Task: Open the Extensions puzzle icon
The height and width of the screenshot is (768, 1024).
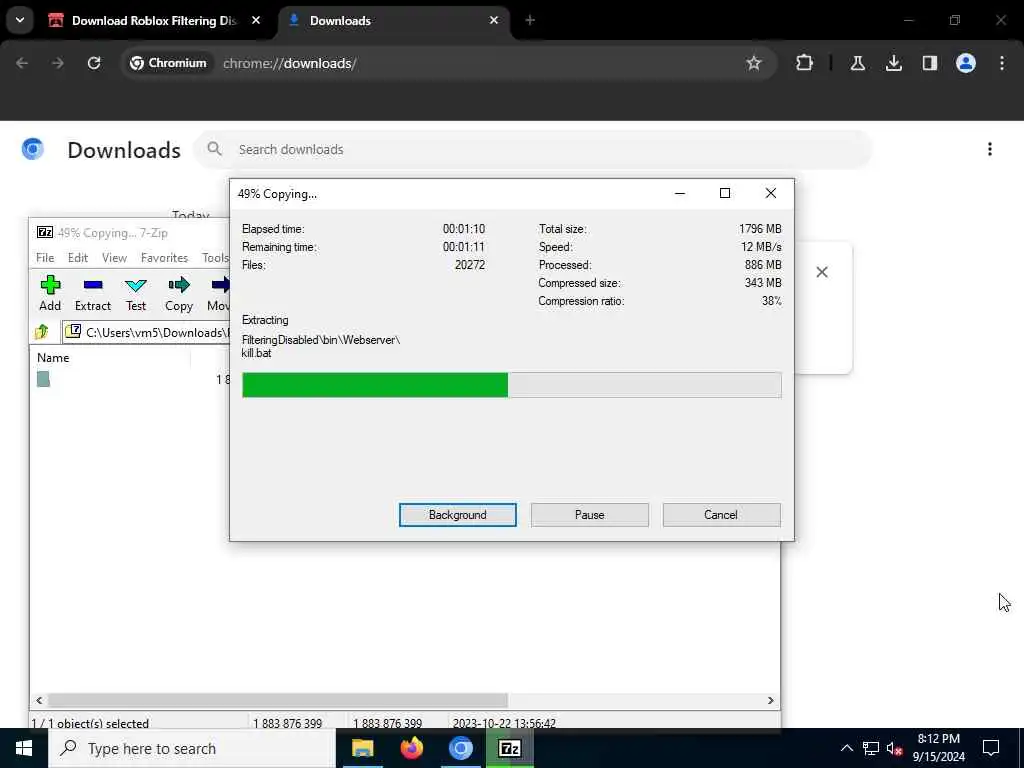Action: click(x=805, y=63)
